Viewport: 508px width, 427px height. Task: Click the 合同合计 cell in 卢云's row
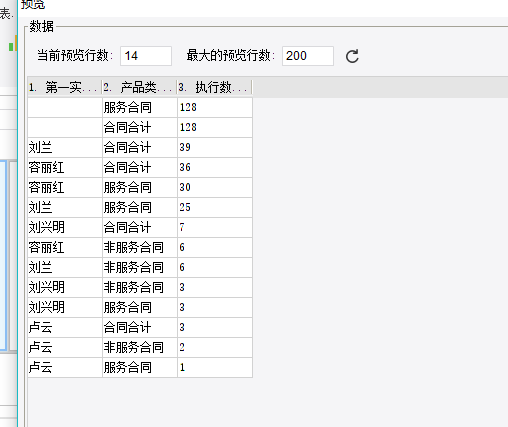pyautogui.click(x=140, y=327)
